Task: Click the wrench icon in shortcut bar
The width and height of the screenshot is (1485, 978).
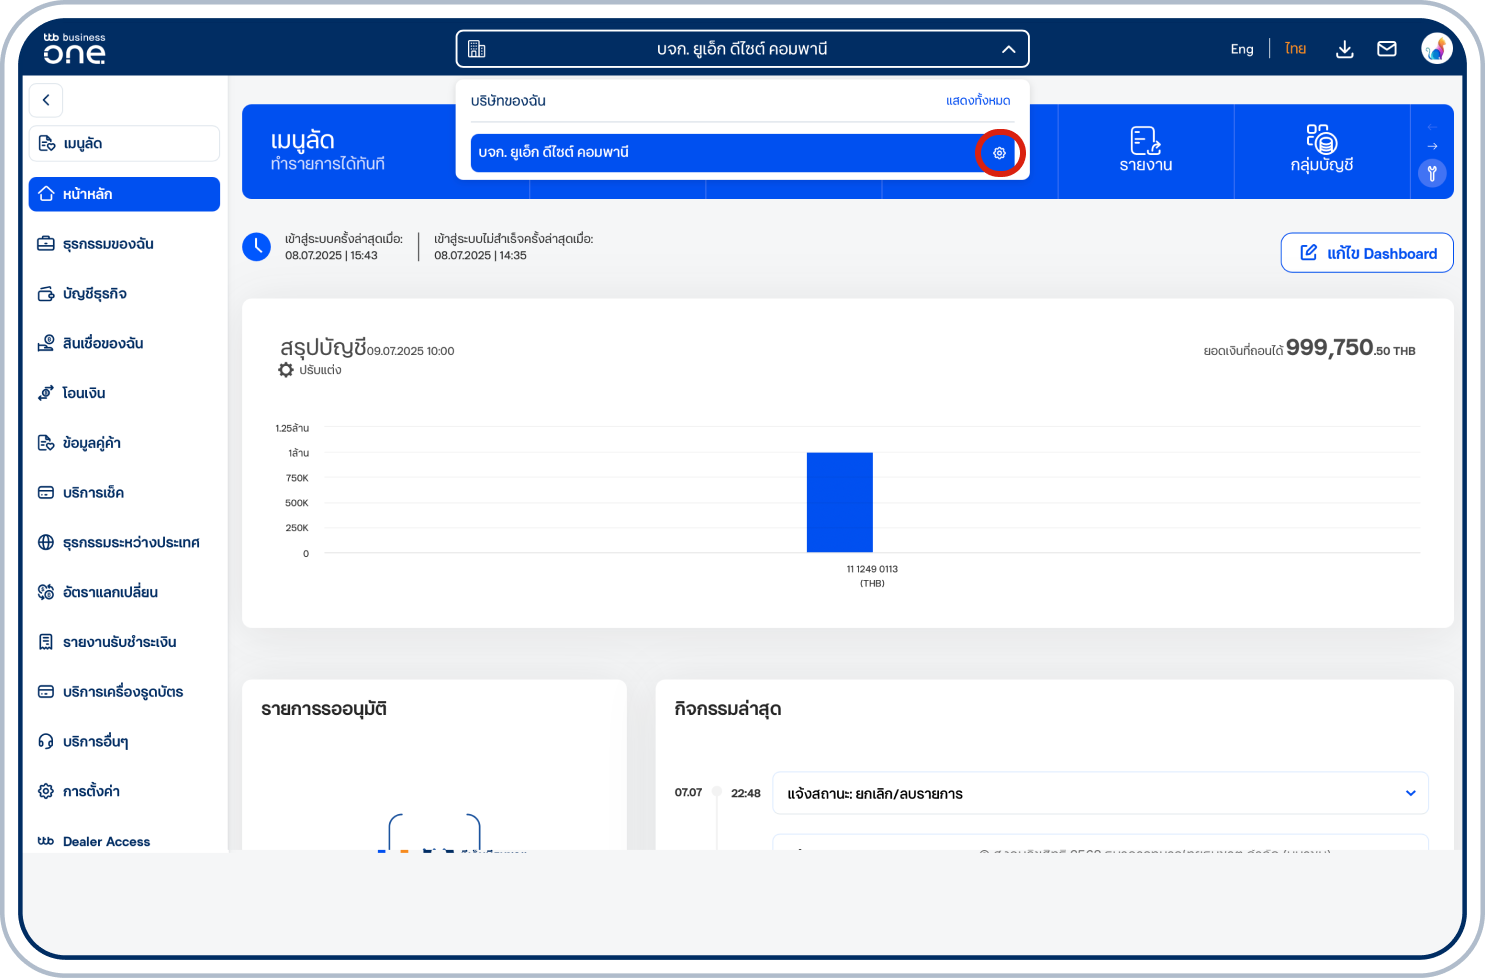Action: pyautogui.click(x=1432, y=174)
